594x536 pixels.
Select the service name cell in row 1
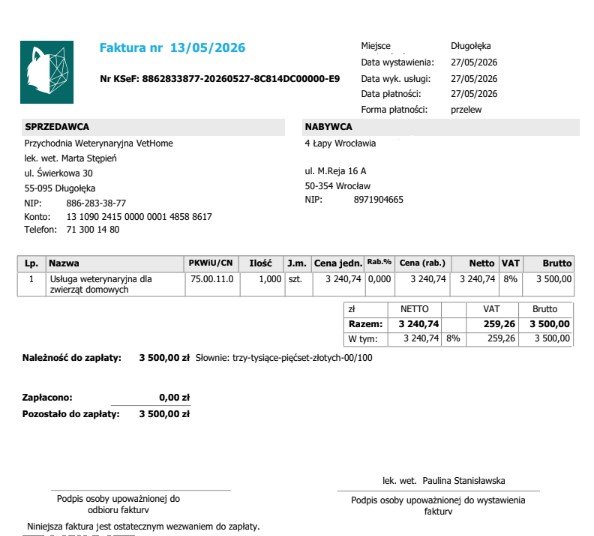115,284
